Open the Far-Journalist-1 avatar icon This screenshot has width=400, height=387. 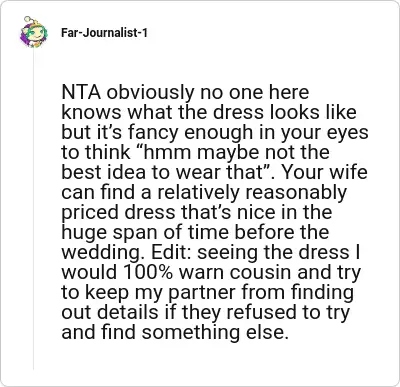(33, 32)
